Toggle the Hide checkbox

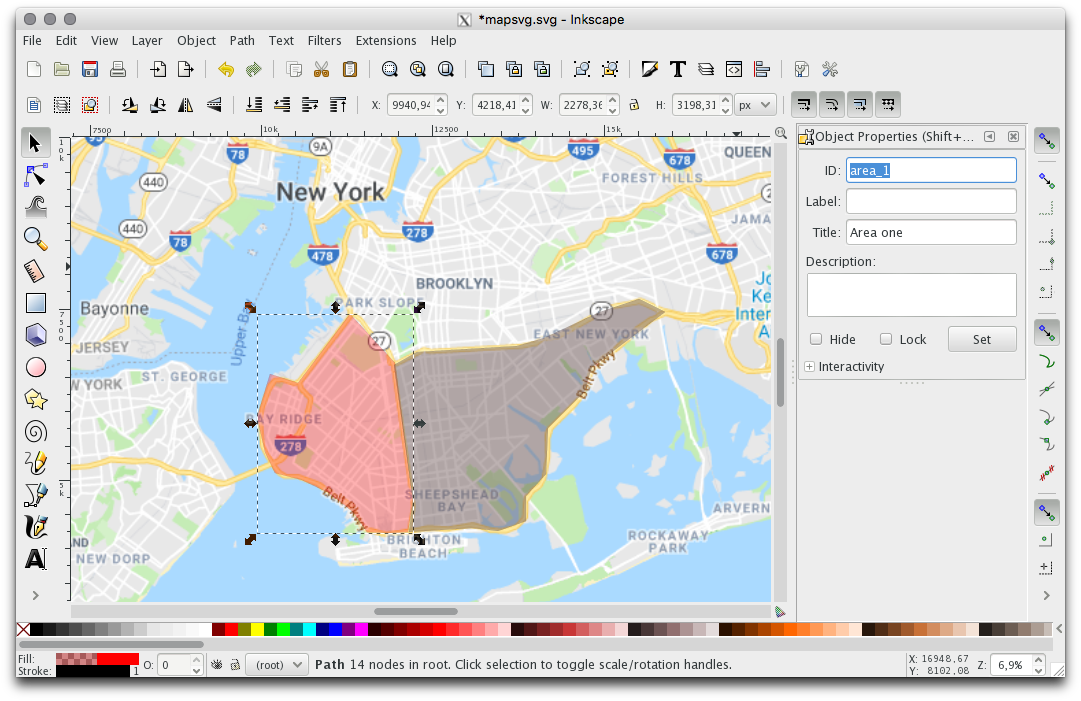tap(816, 339)
